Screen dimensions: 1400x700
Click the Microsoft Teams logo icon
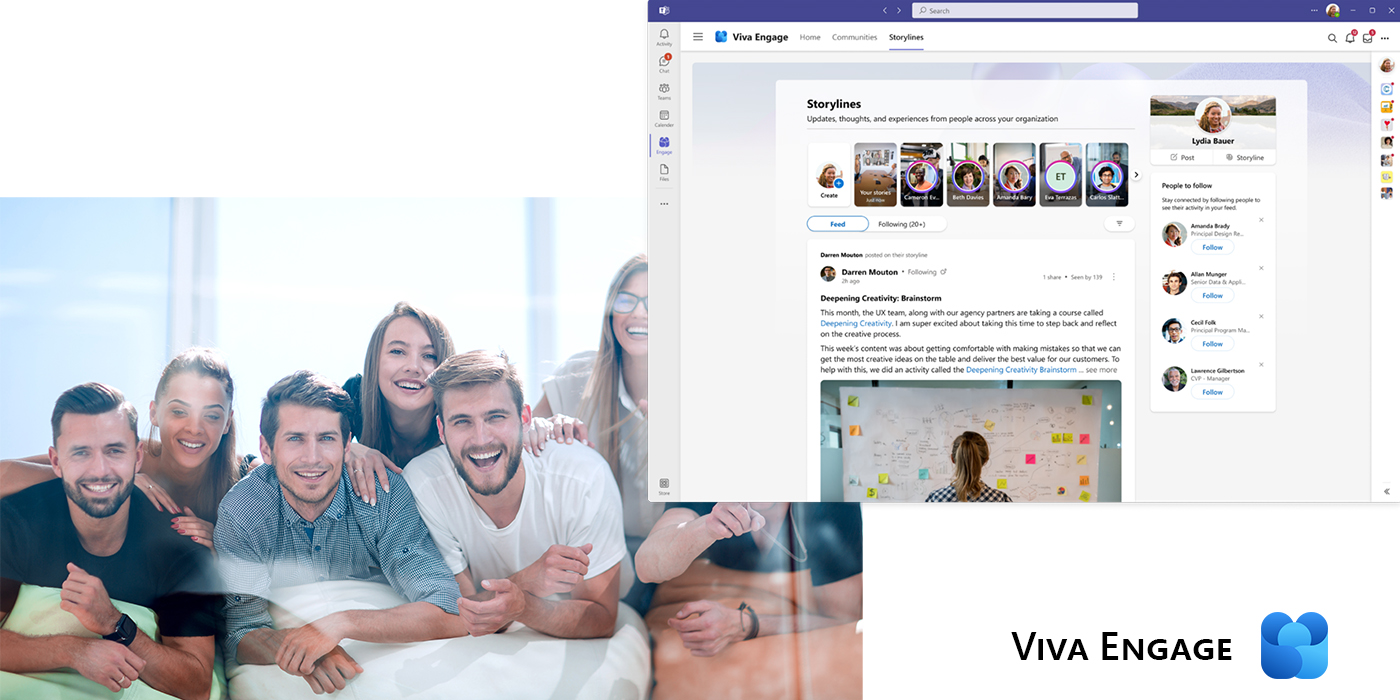tap(664, 10)
